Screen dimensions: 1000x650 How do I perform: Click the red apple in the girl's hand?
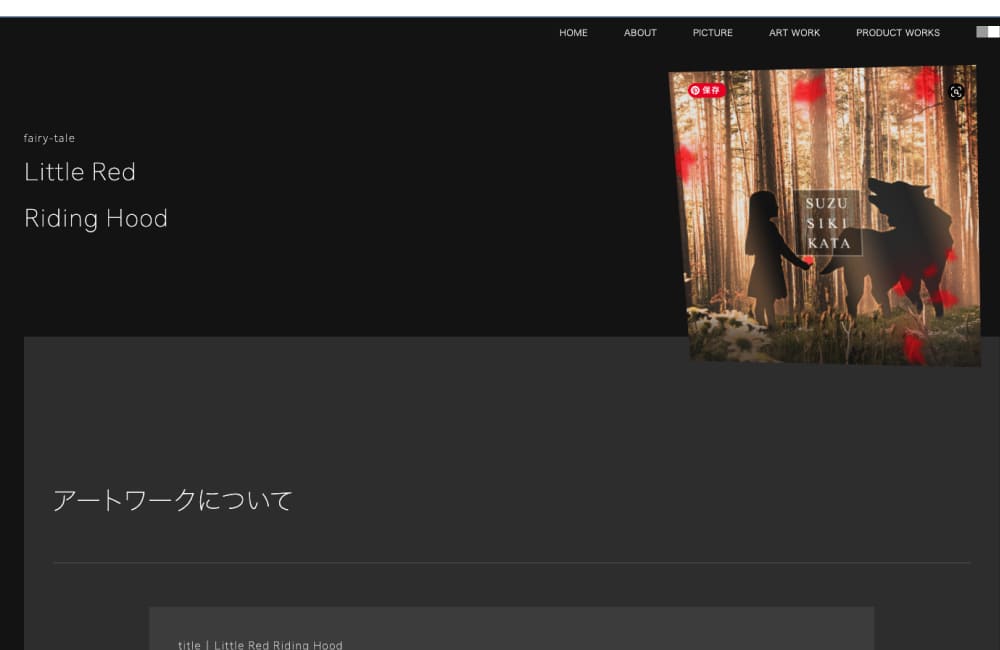[x=808, y=262]
